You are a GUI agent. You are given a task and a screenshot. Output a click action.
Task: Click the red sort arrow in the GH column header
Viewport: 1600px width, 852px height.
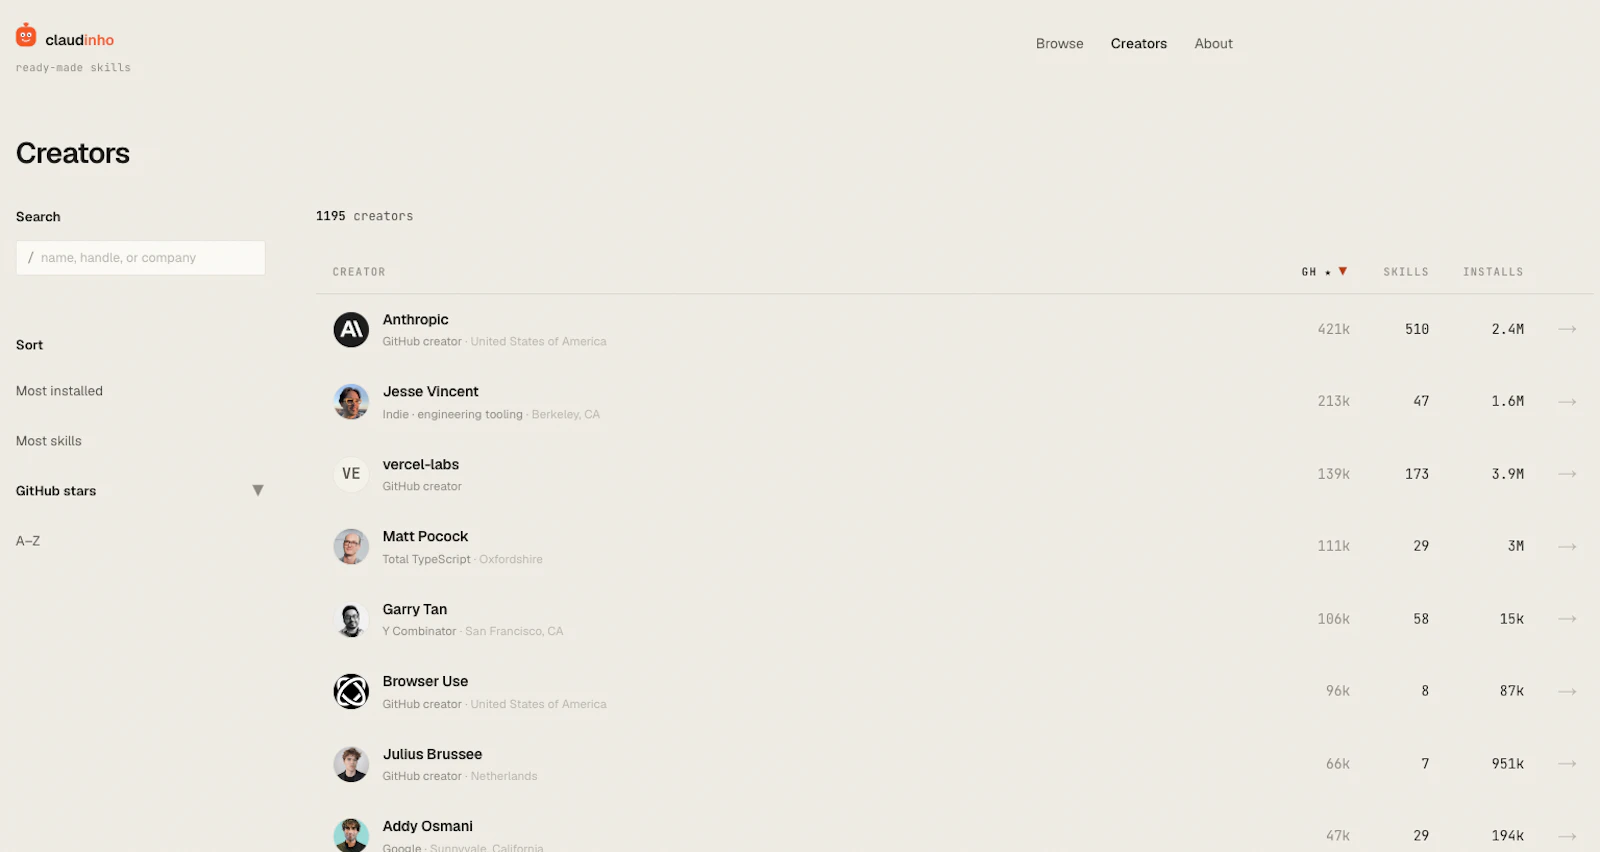point(1343,271)
